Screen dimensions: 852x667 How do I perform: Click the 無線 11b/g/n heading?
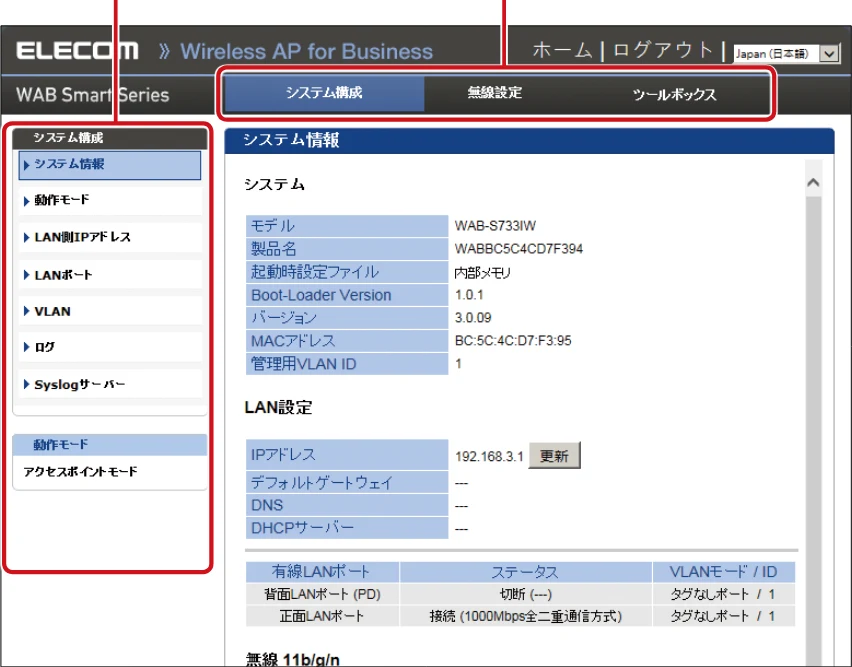[292, 659]
